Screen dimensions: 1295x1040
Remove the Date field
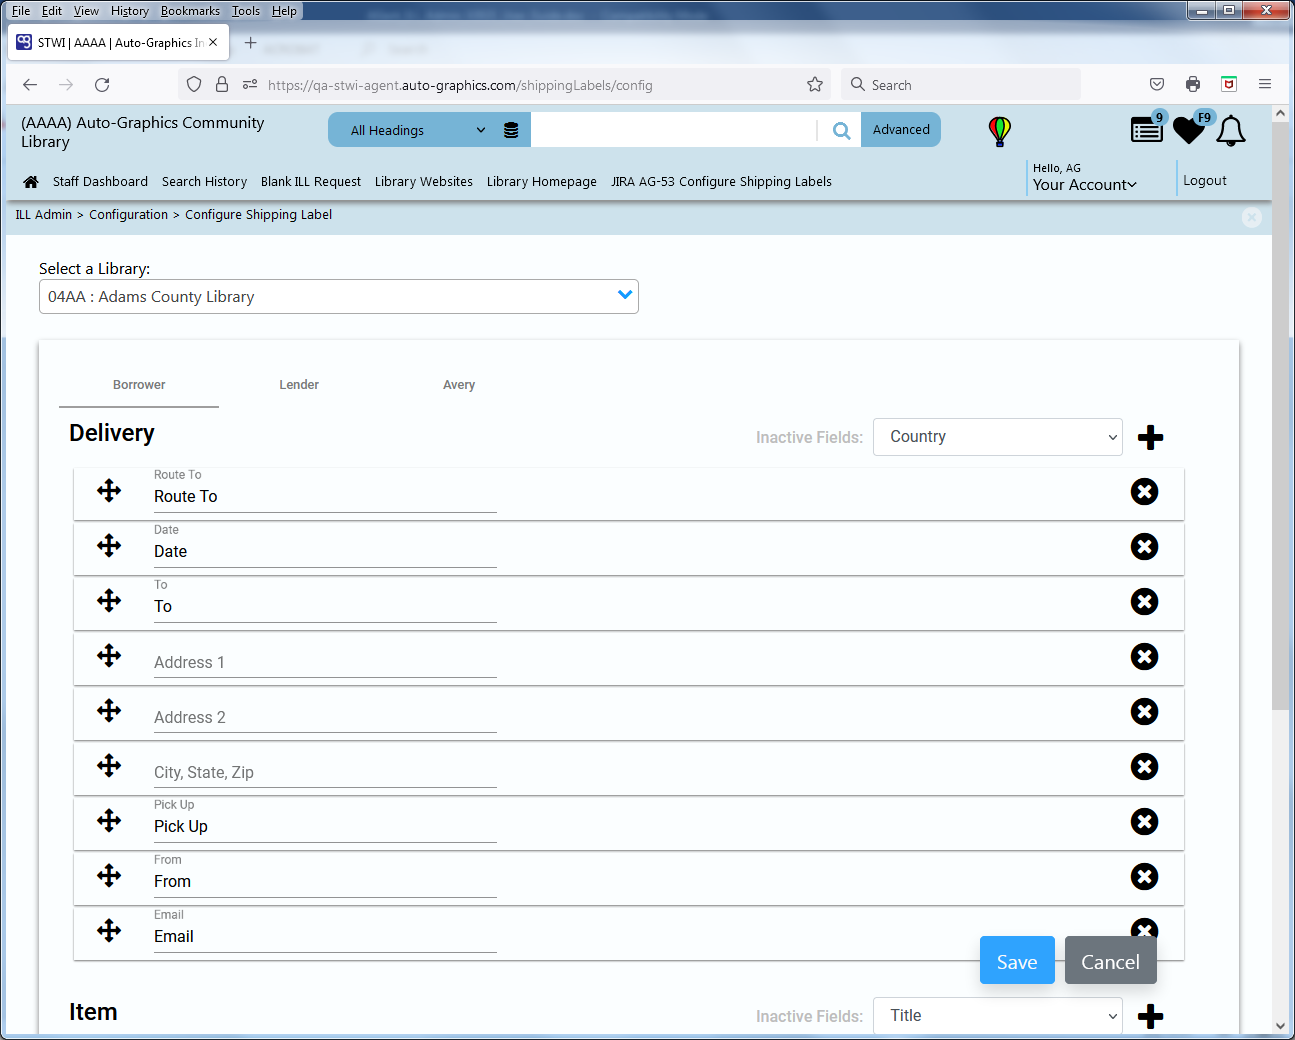click(x=1144, y=547)
